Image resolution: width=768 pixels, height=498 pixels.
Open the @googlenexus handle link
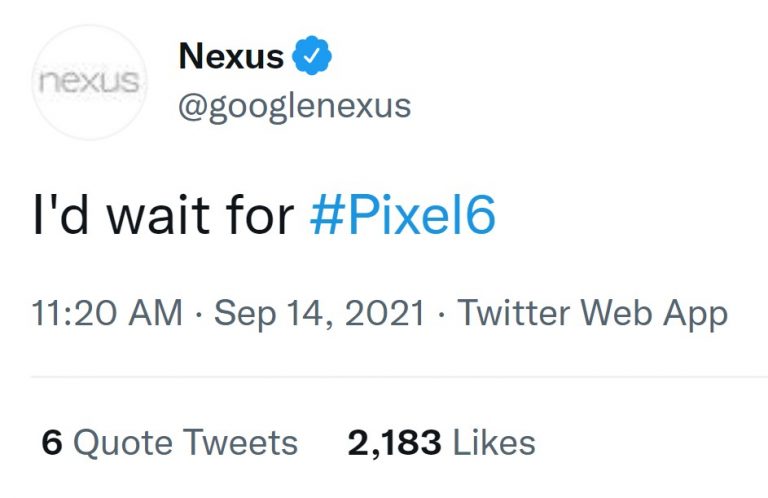(x=294, y=106)
